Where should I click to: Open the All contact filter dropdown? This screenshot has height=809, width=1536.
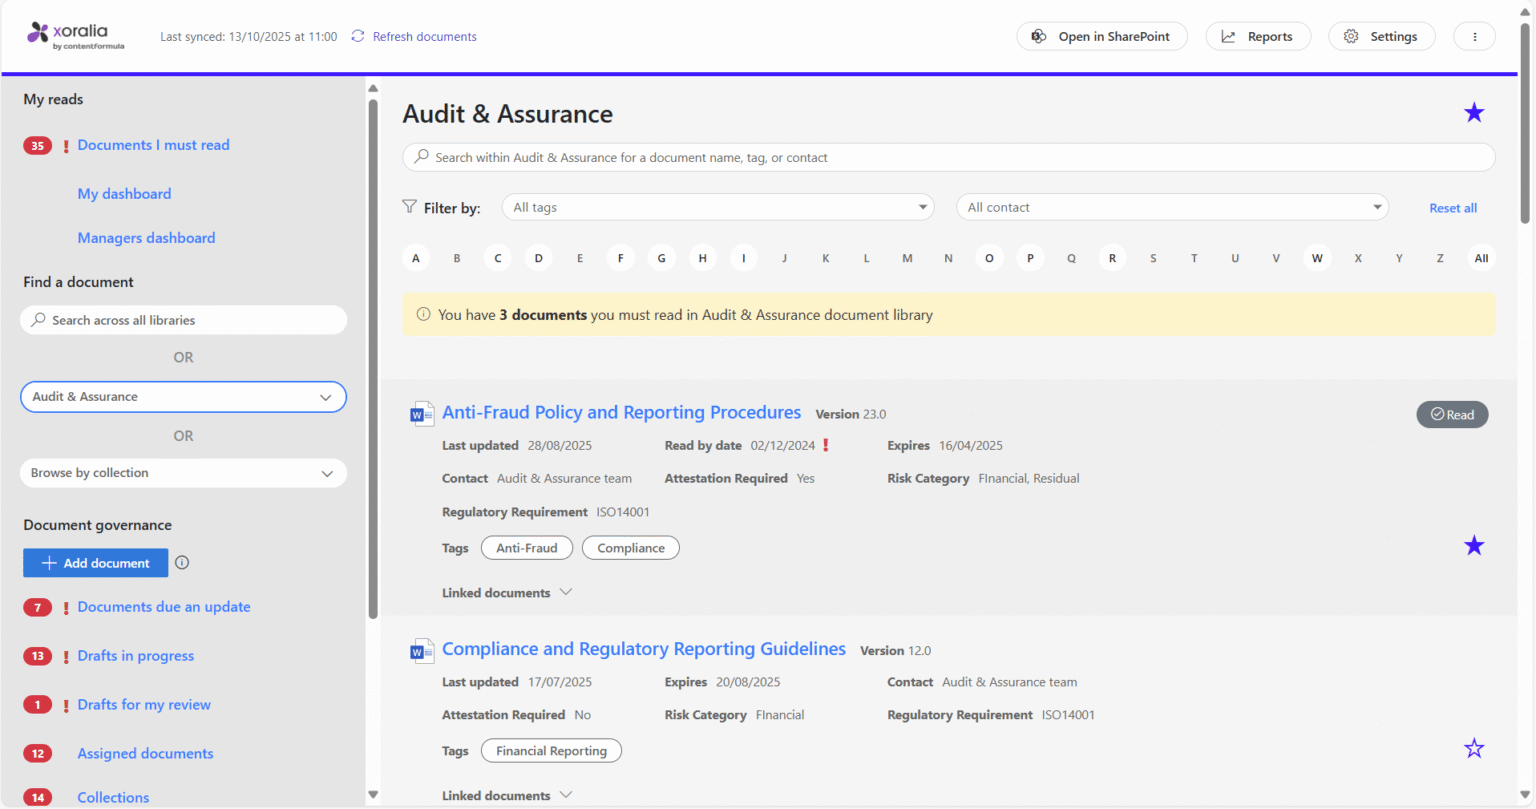[x=1172, y=207]
